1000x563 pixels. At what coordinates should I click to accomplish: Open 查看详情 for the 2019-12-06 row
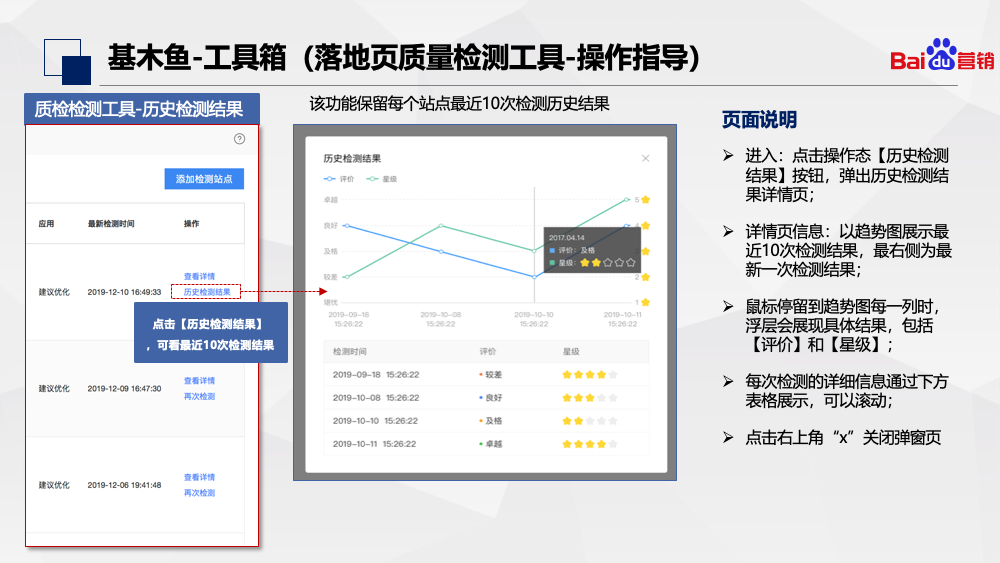[x=199, y=477]
